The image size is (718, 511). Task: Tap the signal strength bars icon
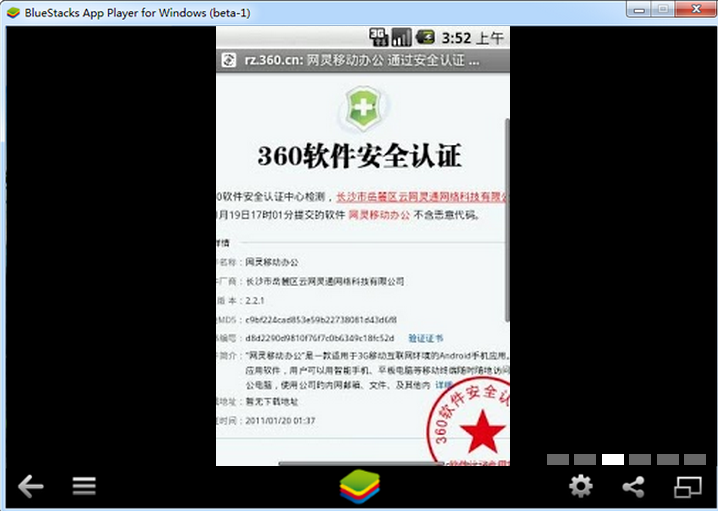[402, 37]
